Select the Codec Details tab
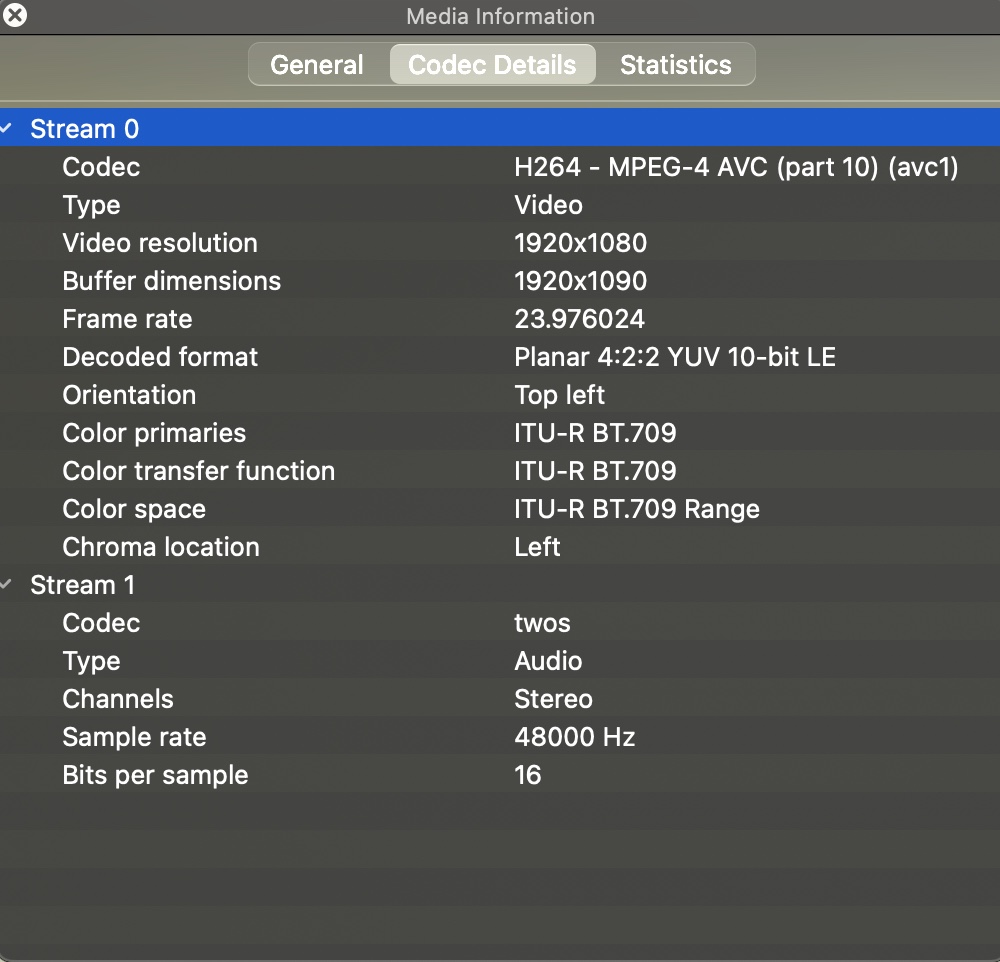The image size is (1000, 962). pyautogui.click(x=492, y=65)
